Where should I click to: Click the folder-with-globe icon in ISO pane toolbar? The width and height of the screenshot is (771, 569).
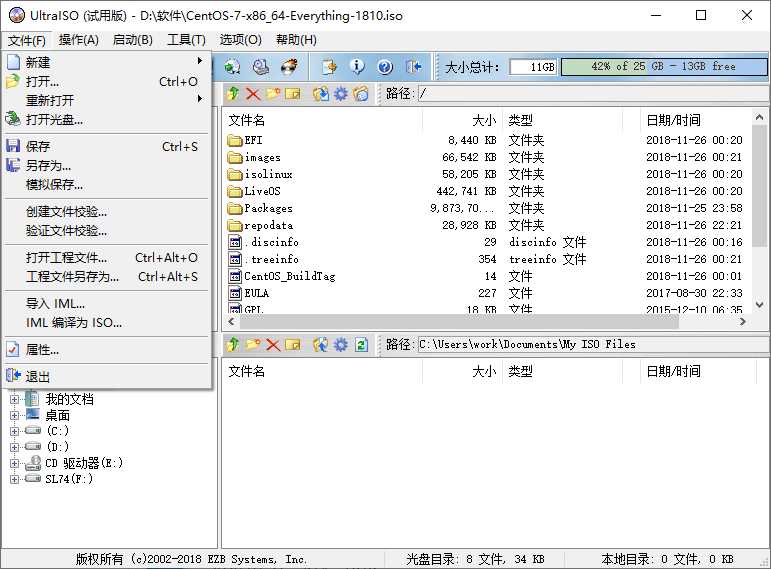tap(360, 93)
